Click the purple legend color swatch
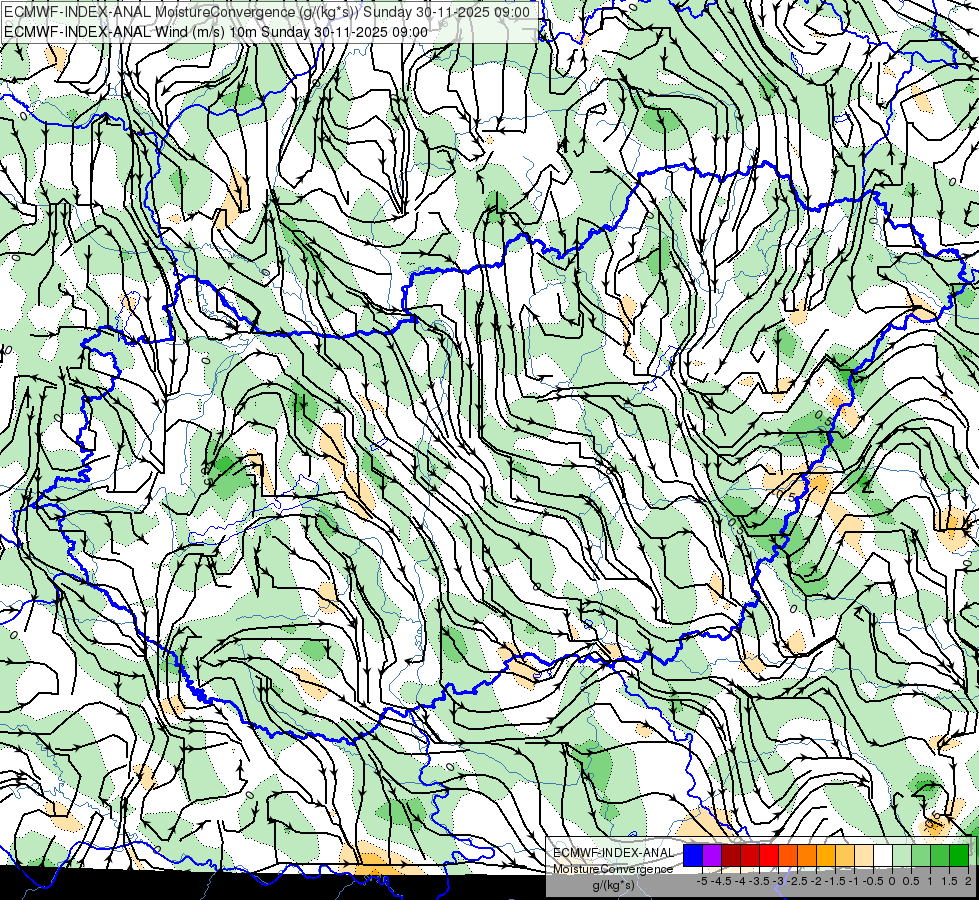This screenshot has height=900, width=979. [712, 856]
